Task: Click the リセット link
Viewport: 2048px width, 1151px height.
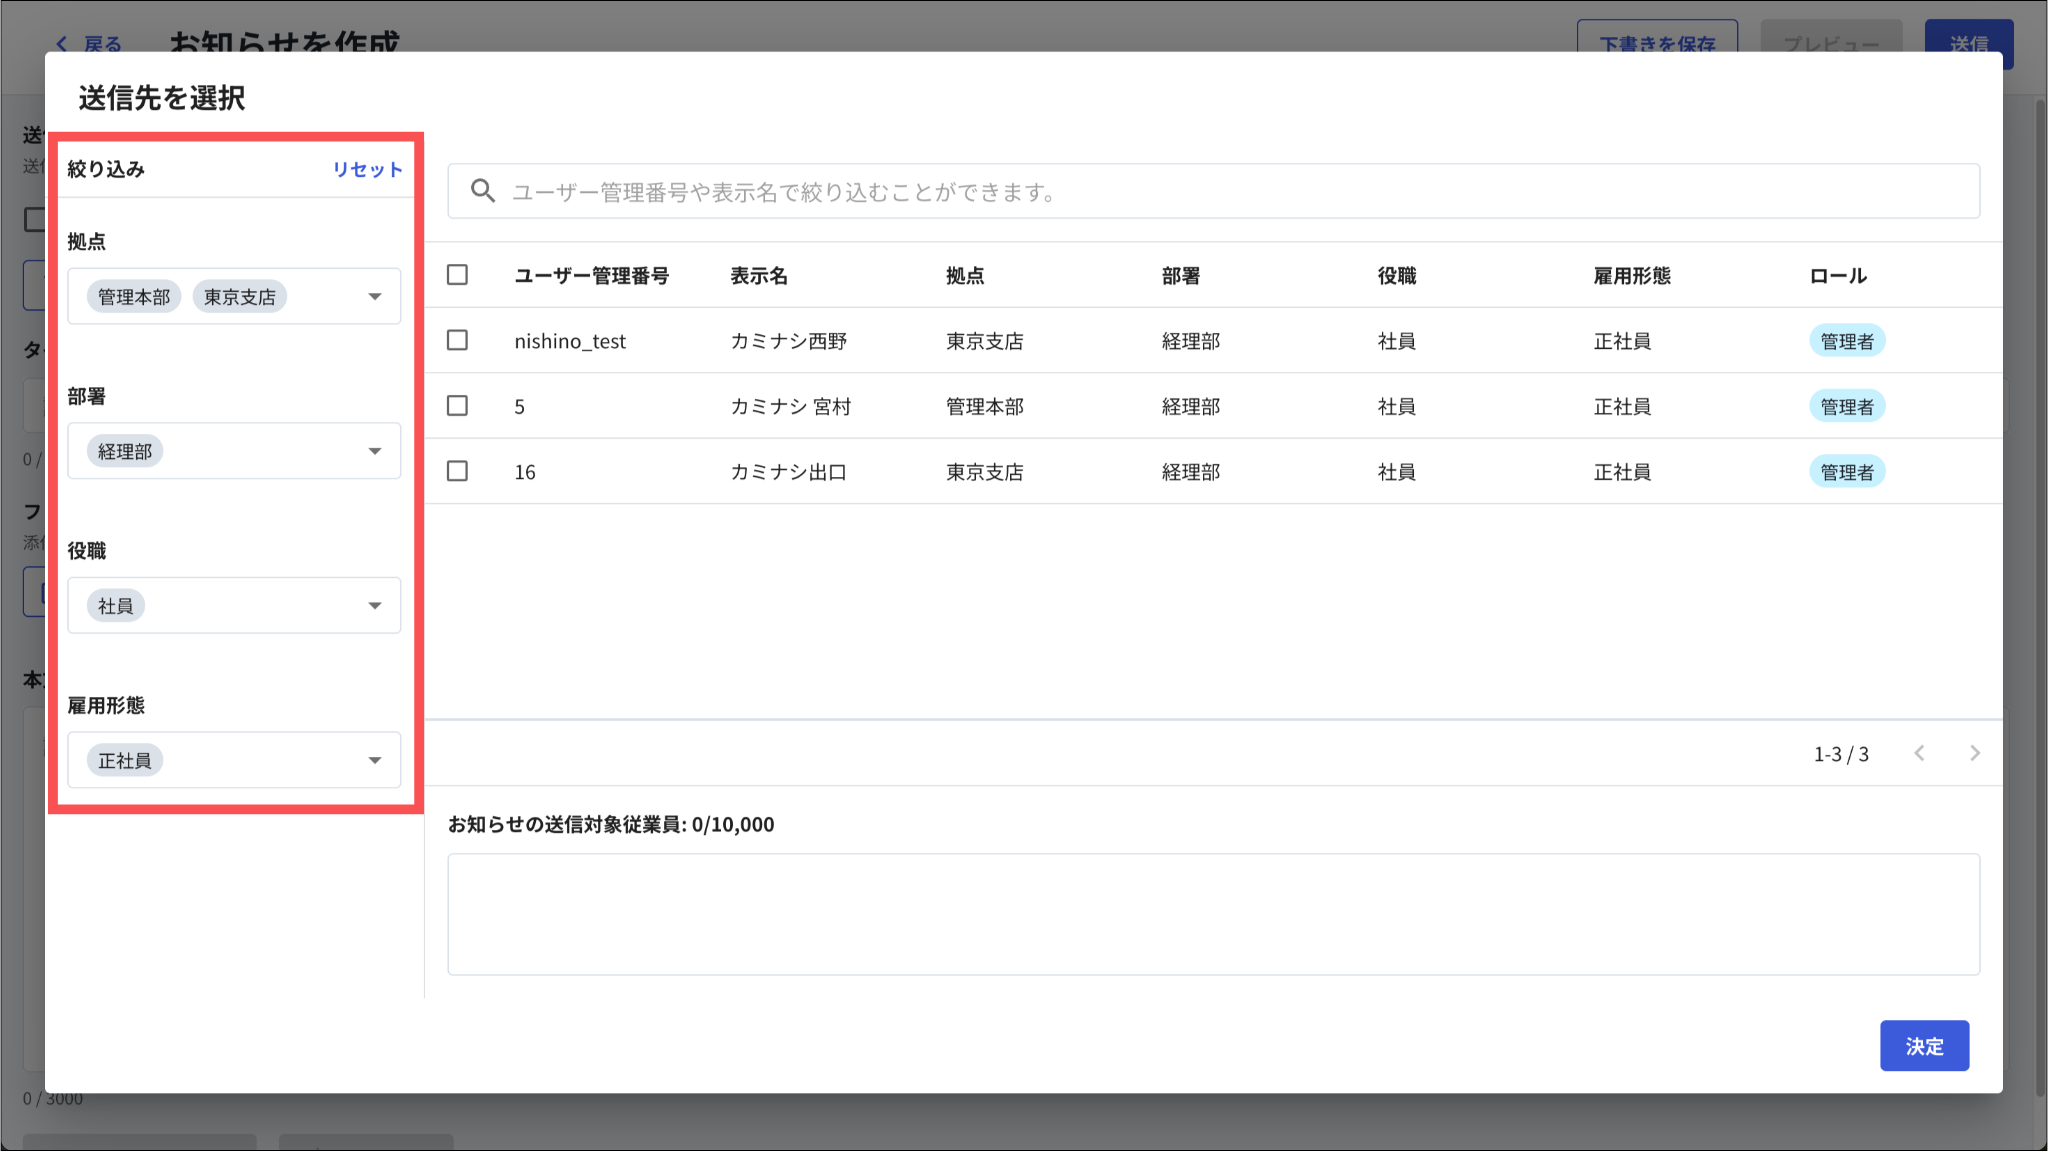Action: click(367, 169)
